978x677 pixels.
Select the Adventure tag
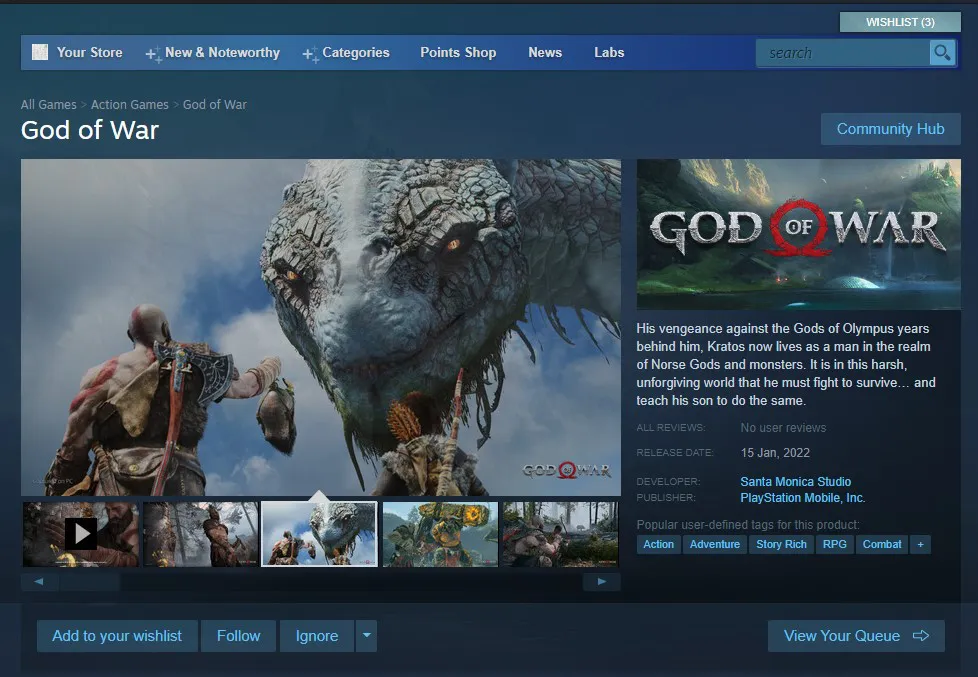click(x=714, y=544)
